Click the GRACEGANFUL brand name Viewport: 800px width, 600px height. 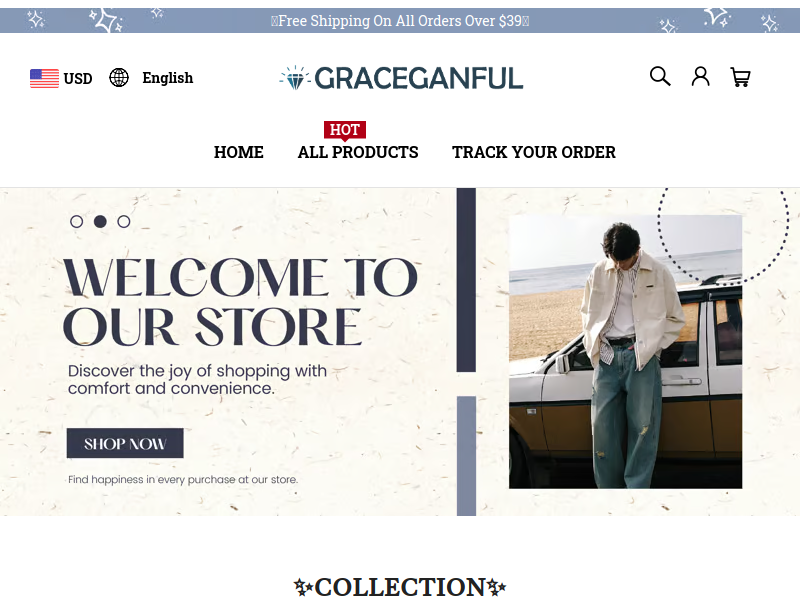418,78
